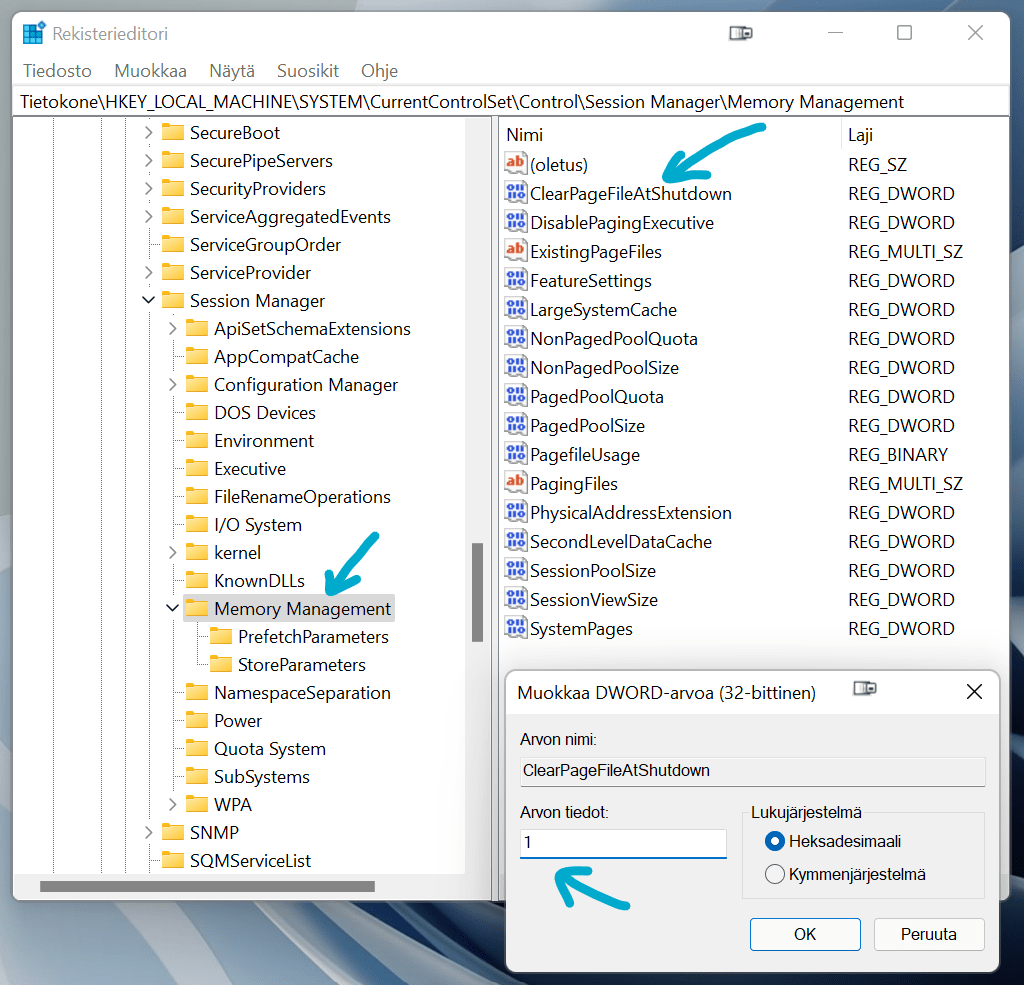Click the SecureBoot folder icon
1024x985 pixels.
point(172,133)
